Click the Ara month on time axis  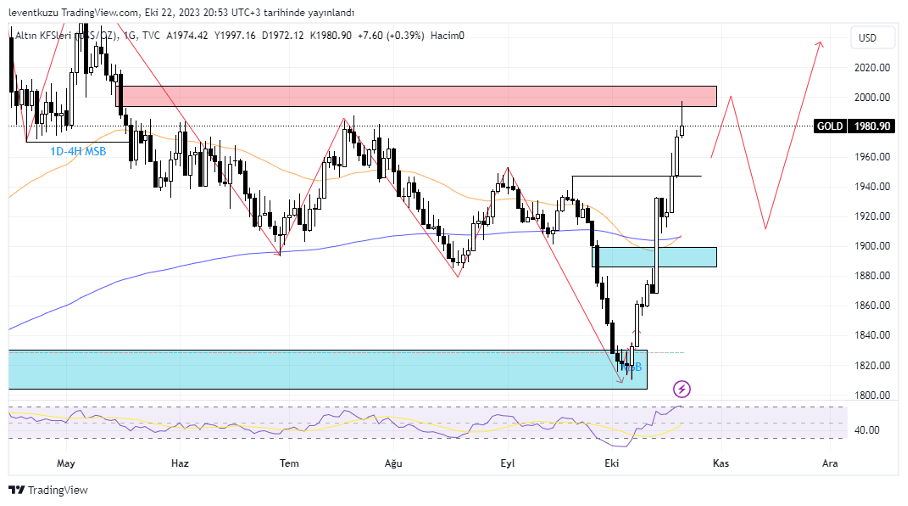tap(829, 463)
